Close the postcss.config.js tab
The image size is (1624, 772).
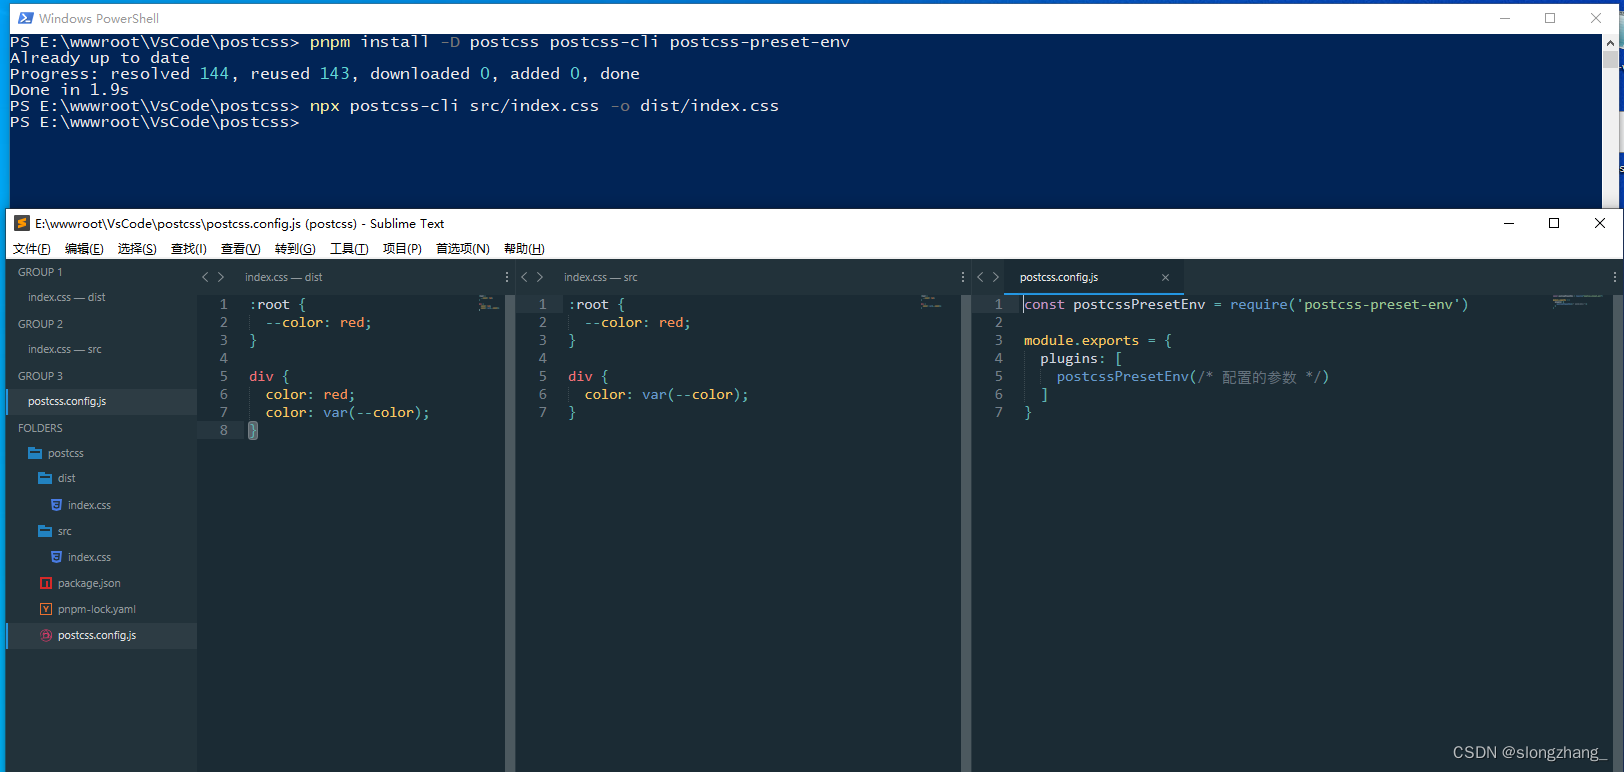[1165, 277]
